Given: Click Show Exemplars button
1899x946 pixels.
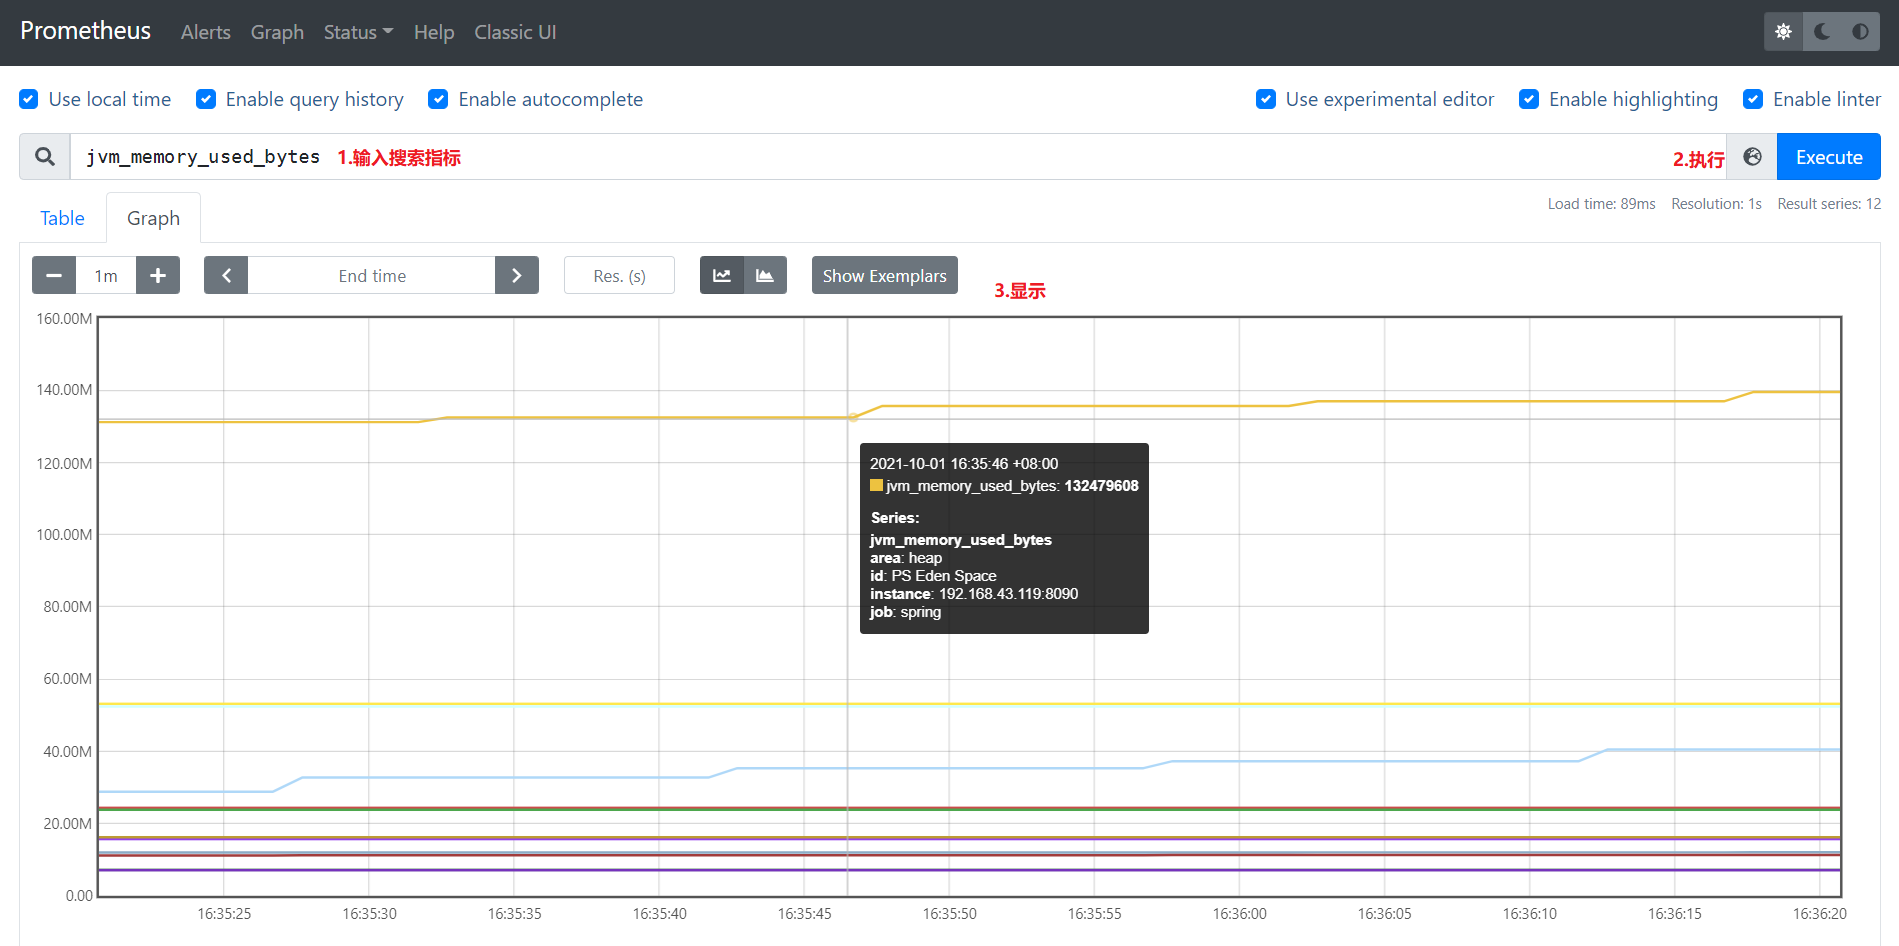Looking at the screenshot, I should [884, 275].
